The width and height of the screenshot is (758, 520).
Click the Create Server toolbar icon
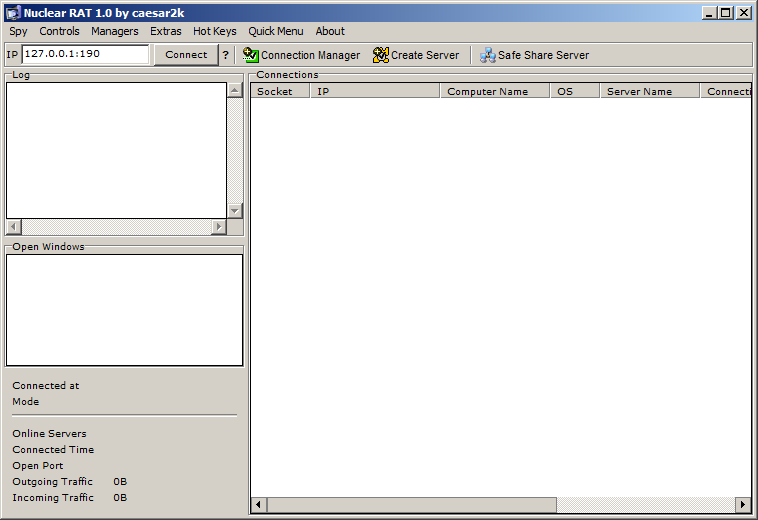pos(381,55)
